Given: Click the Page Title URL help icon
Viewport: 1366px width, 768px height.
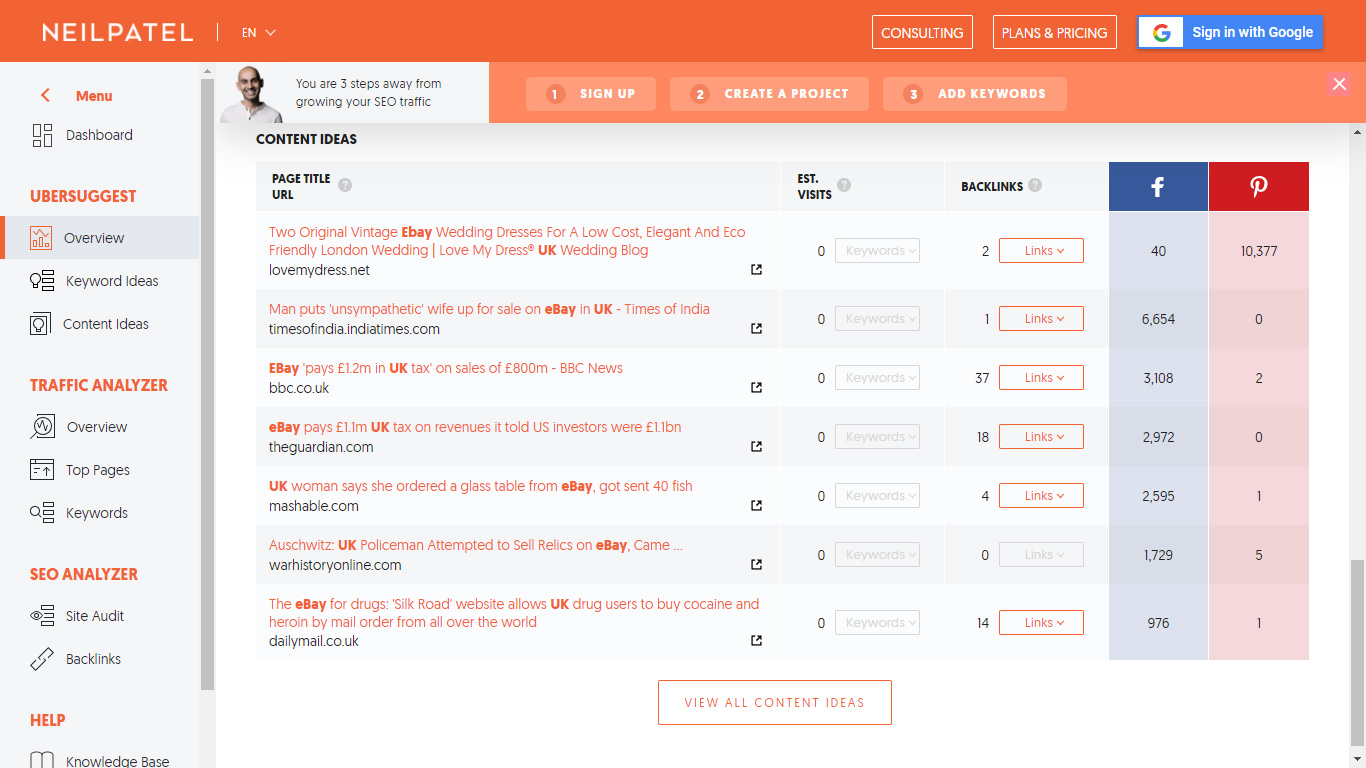Looking at the screenshot, I should coord(345,185).
